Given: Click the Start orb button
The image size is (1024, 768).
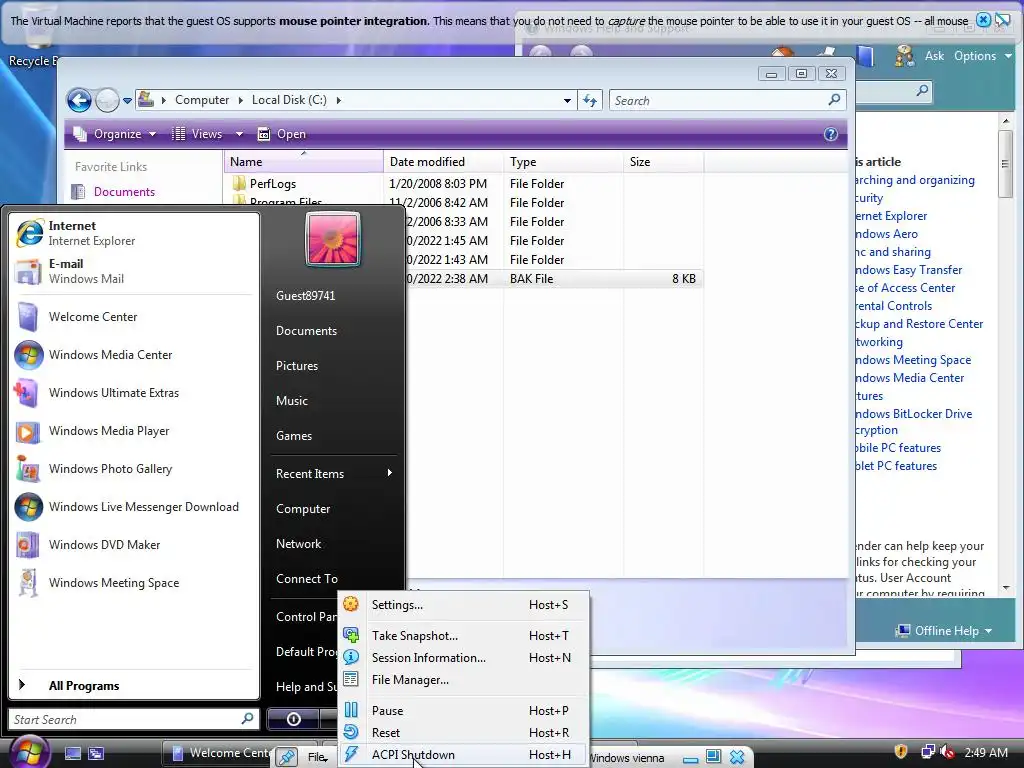Looking at the screenshot, I should 29,752.
